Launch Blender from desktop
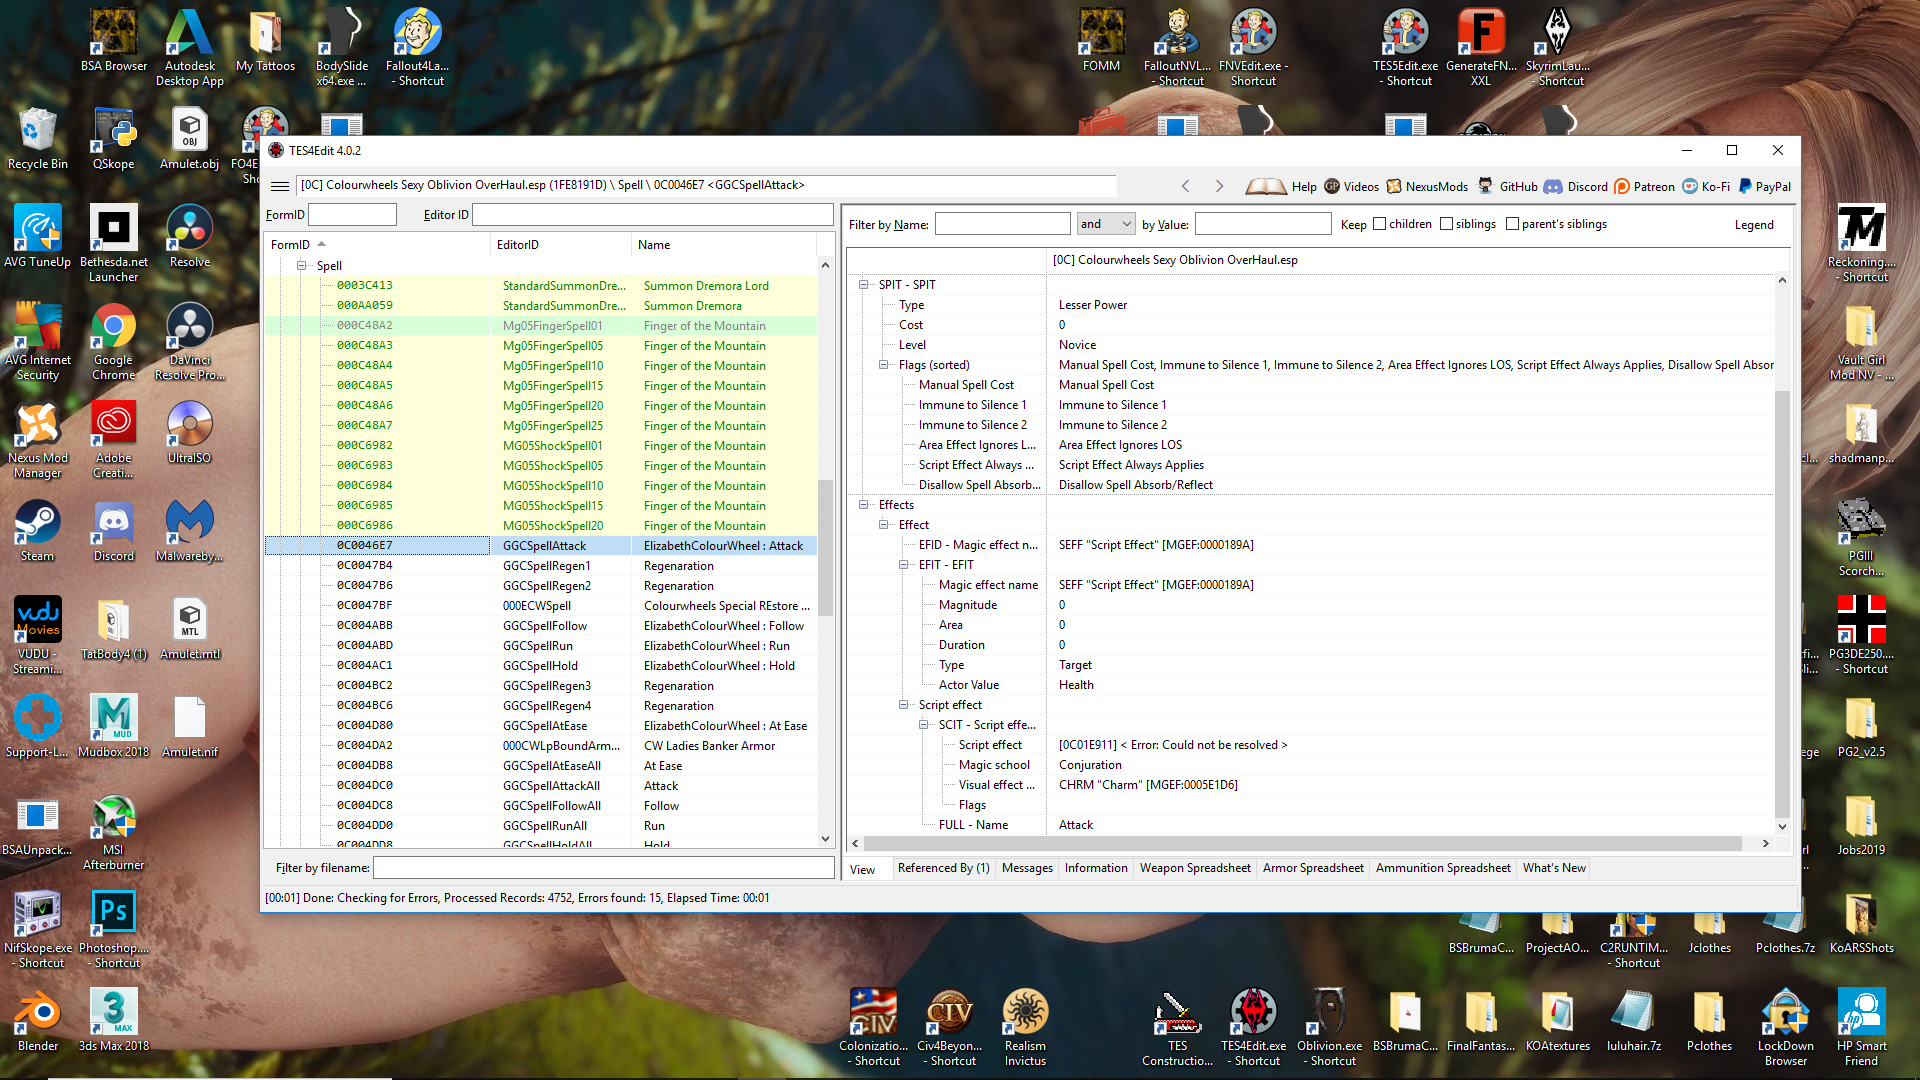This screenshot has height=1080, width=1920. click(38, 1021)
